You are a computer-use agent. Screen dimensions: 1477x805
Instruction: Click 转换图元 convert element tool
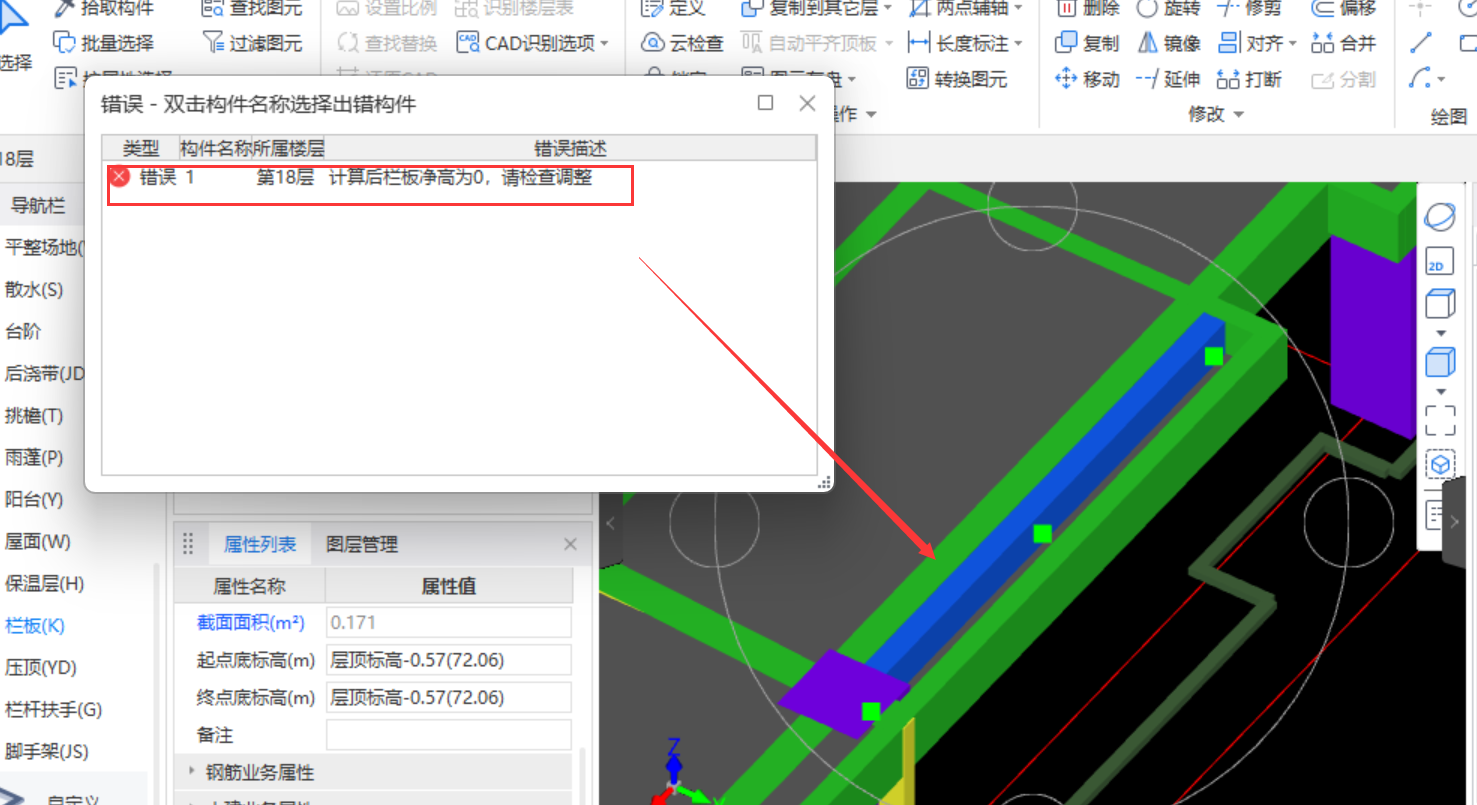pos(957,79)
